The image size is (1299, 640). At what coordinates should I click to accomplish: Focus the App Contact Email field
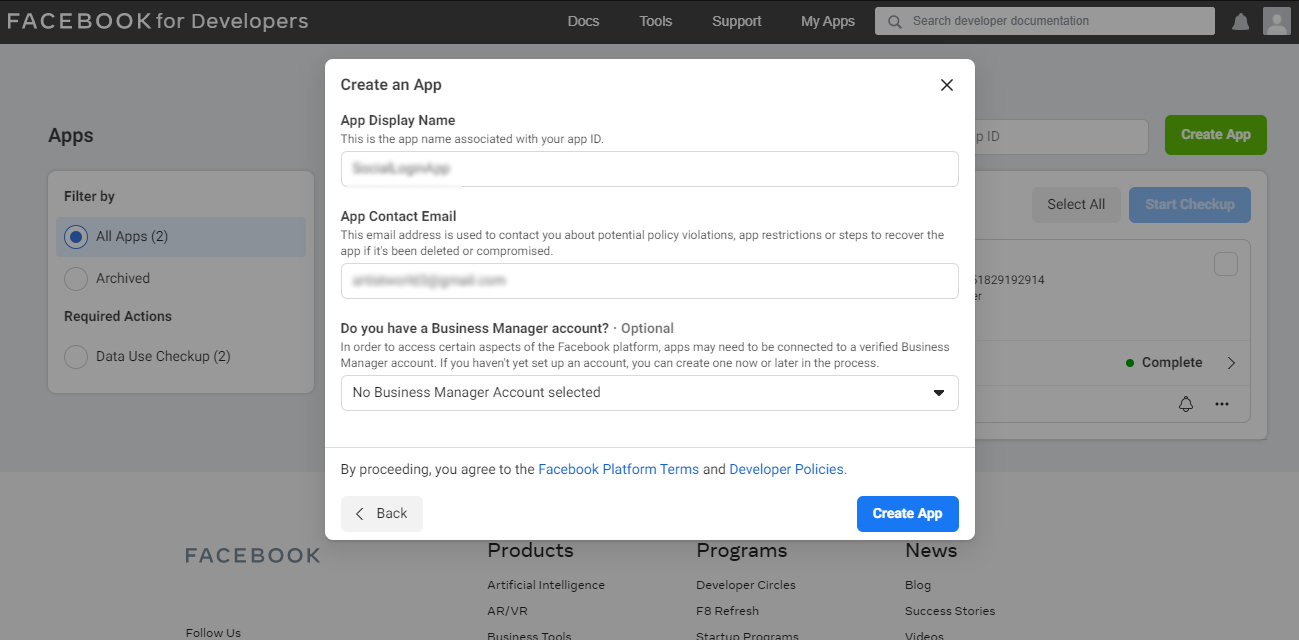point(650,281)
